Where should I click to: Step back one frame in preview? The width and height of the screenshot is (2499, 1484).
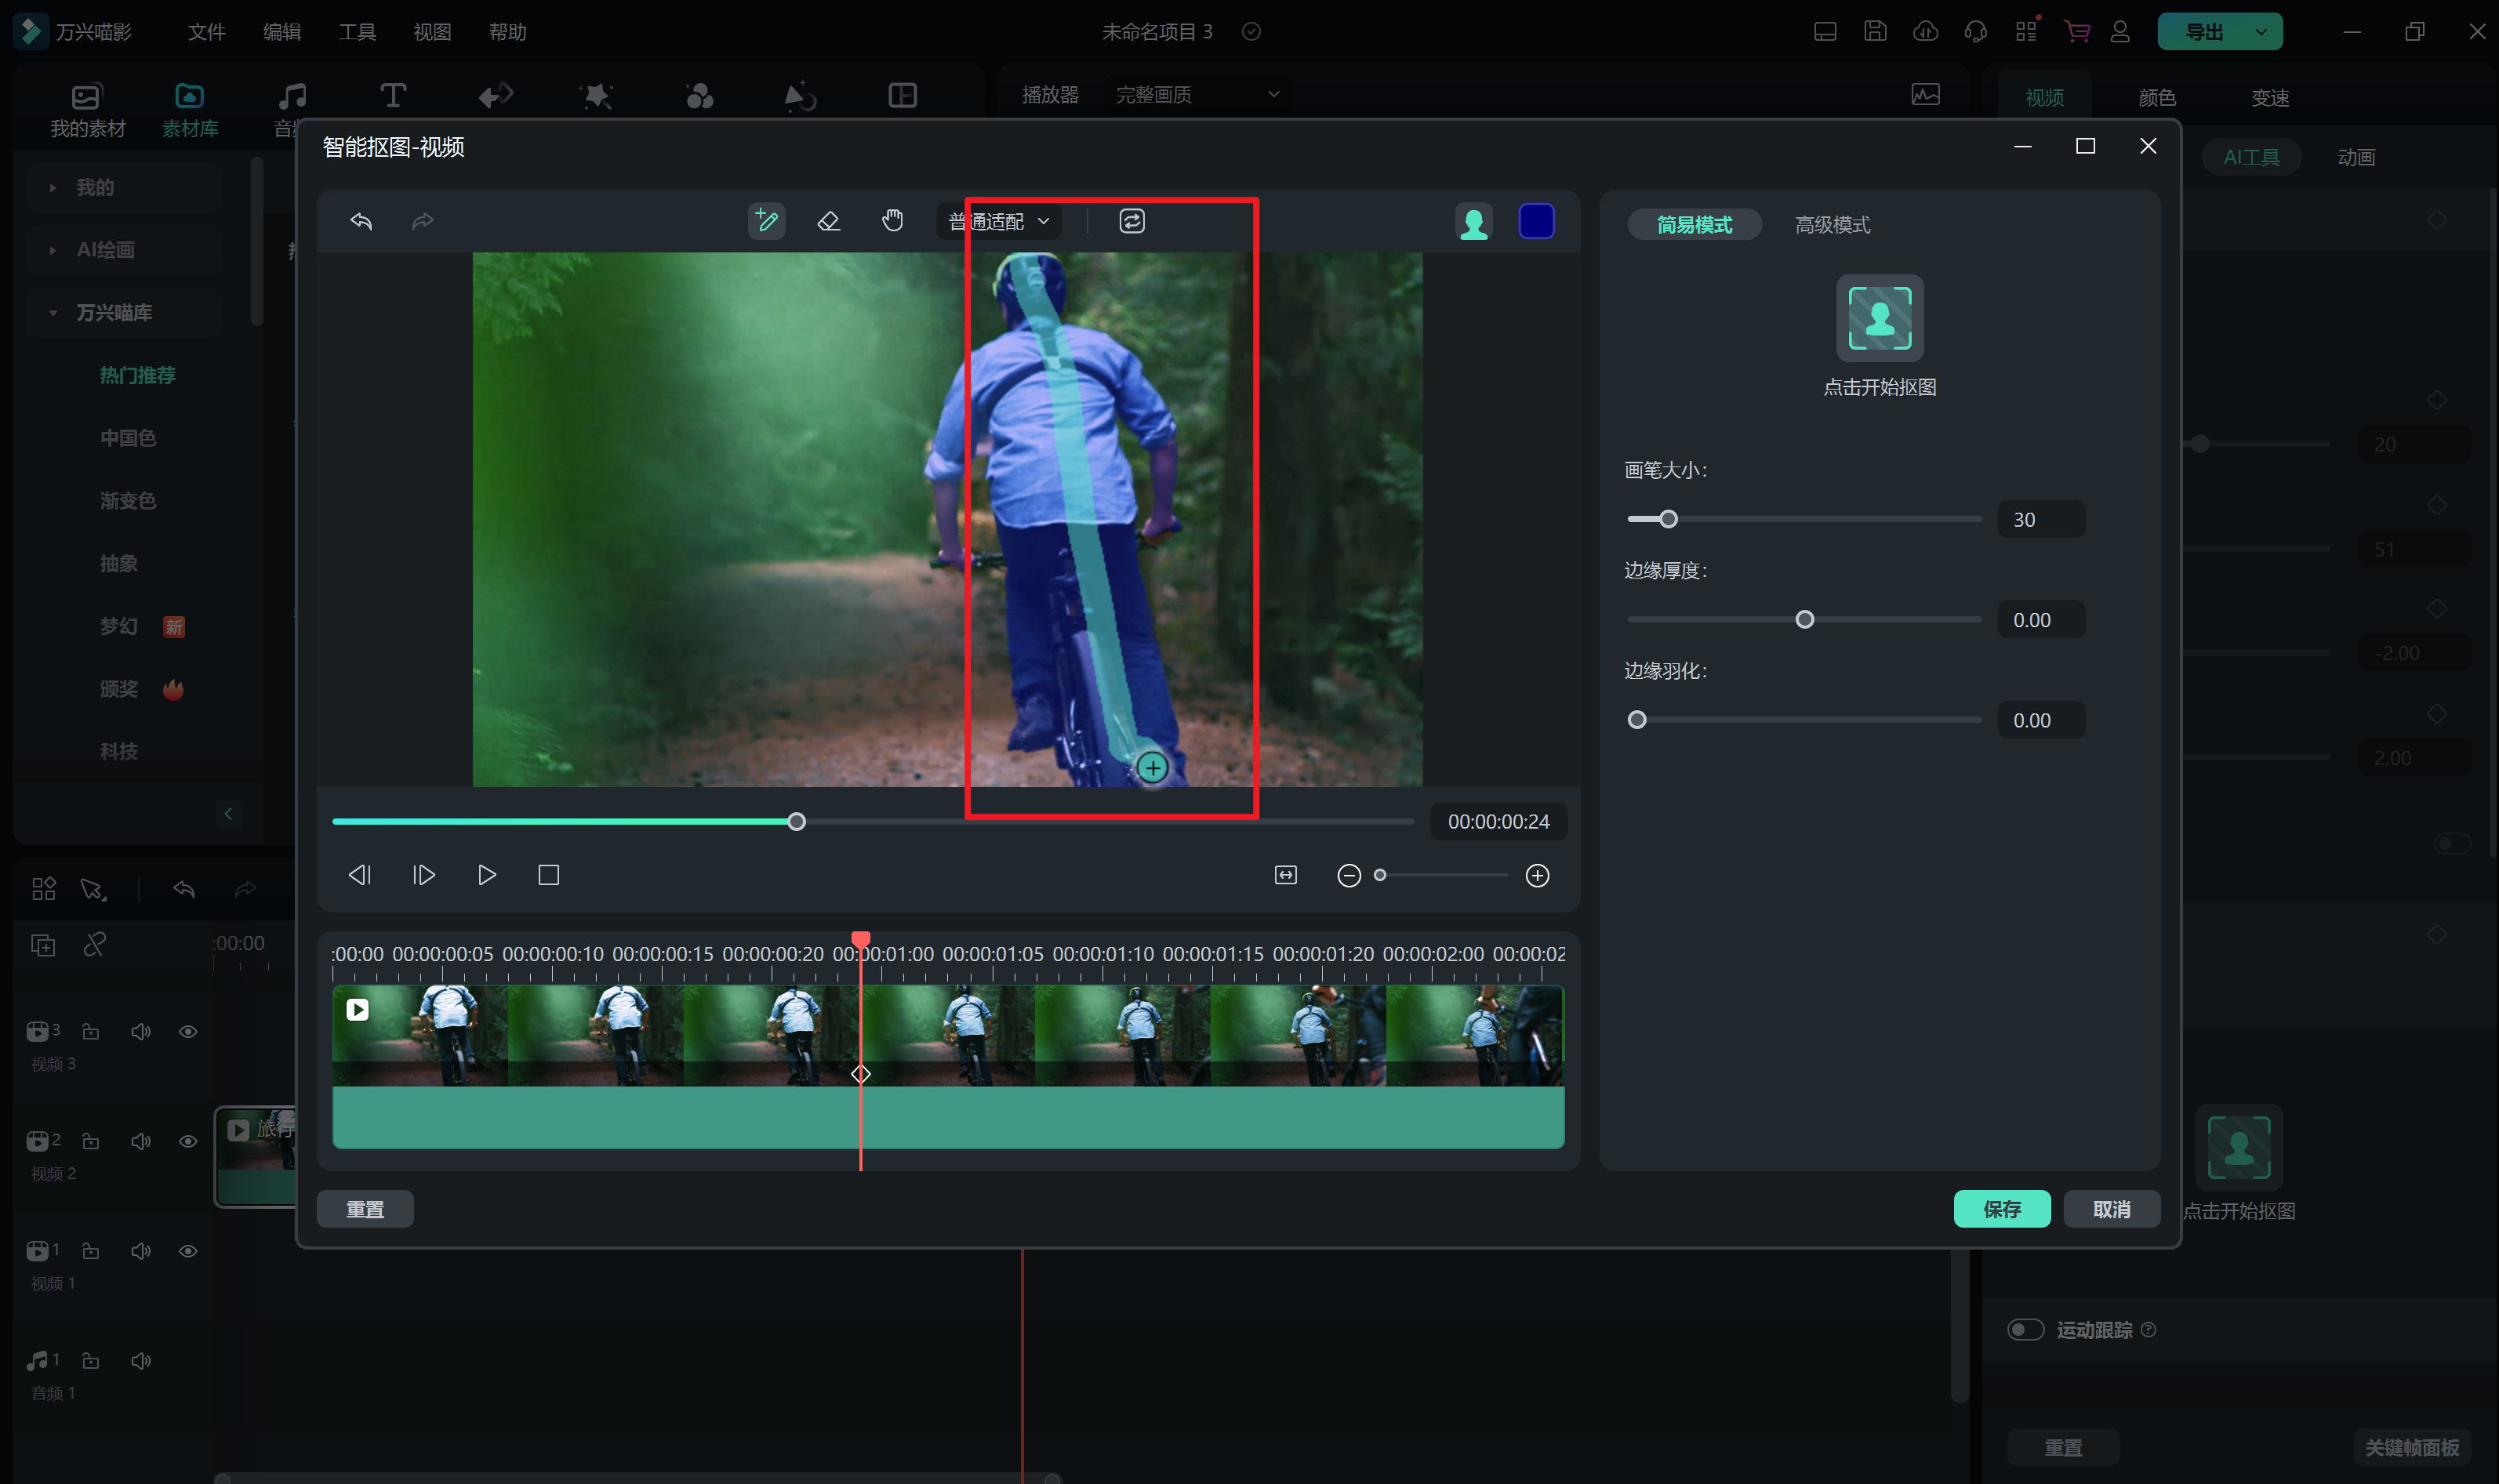tap(360, 875)
